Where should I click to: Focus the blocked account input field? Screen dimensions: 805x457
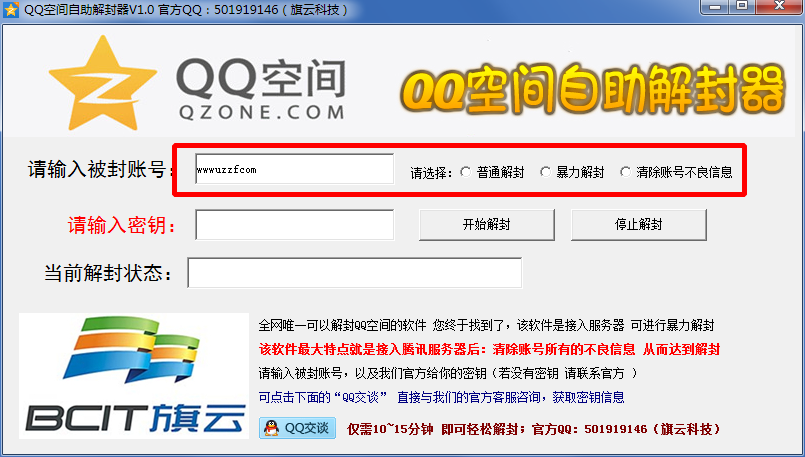(x=294, y=168)
